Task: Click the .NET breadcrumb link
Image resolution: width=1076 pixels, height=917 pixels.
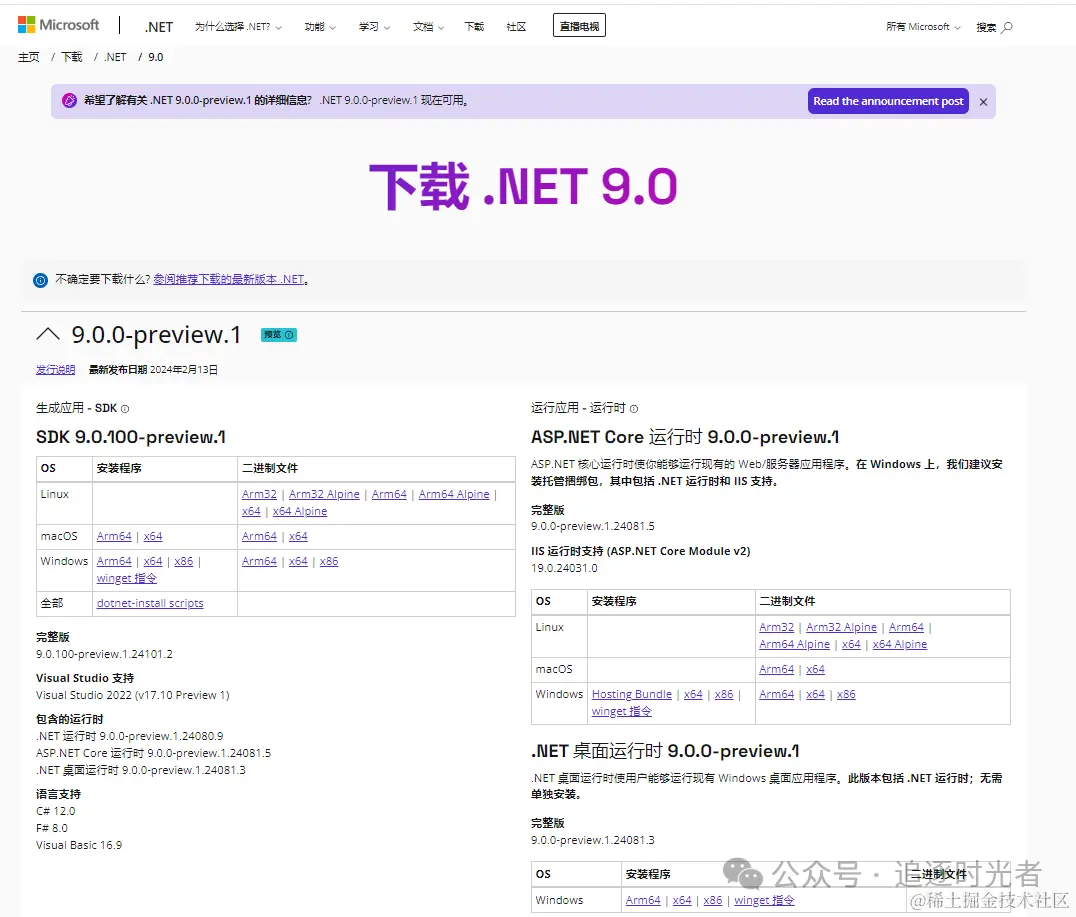Action: pos(115,57)
